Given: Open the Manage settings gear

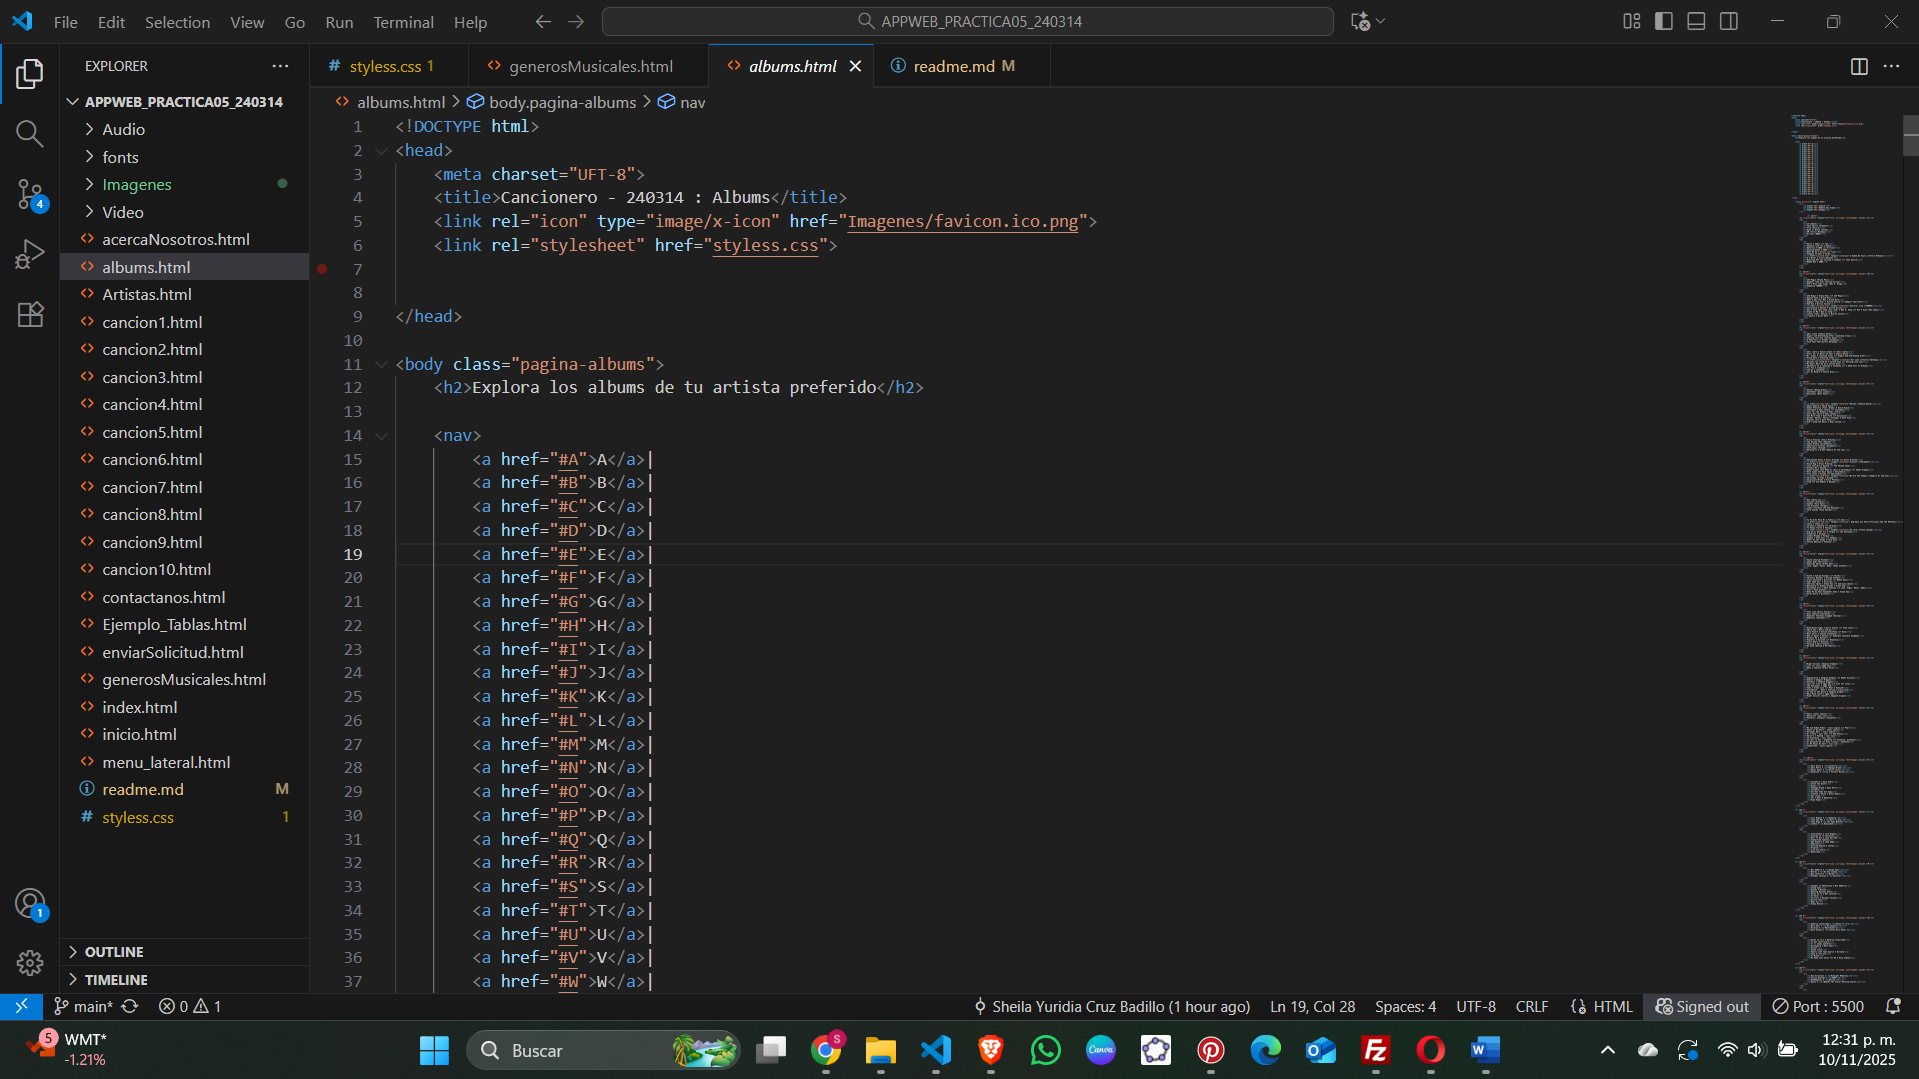Looking at the screenshot, I should coord(30,962).
